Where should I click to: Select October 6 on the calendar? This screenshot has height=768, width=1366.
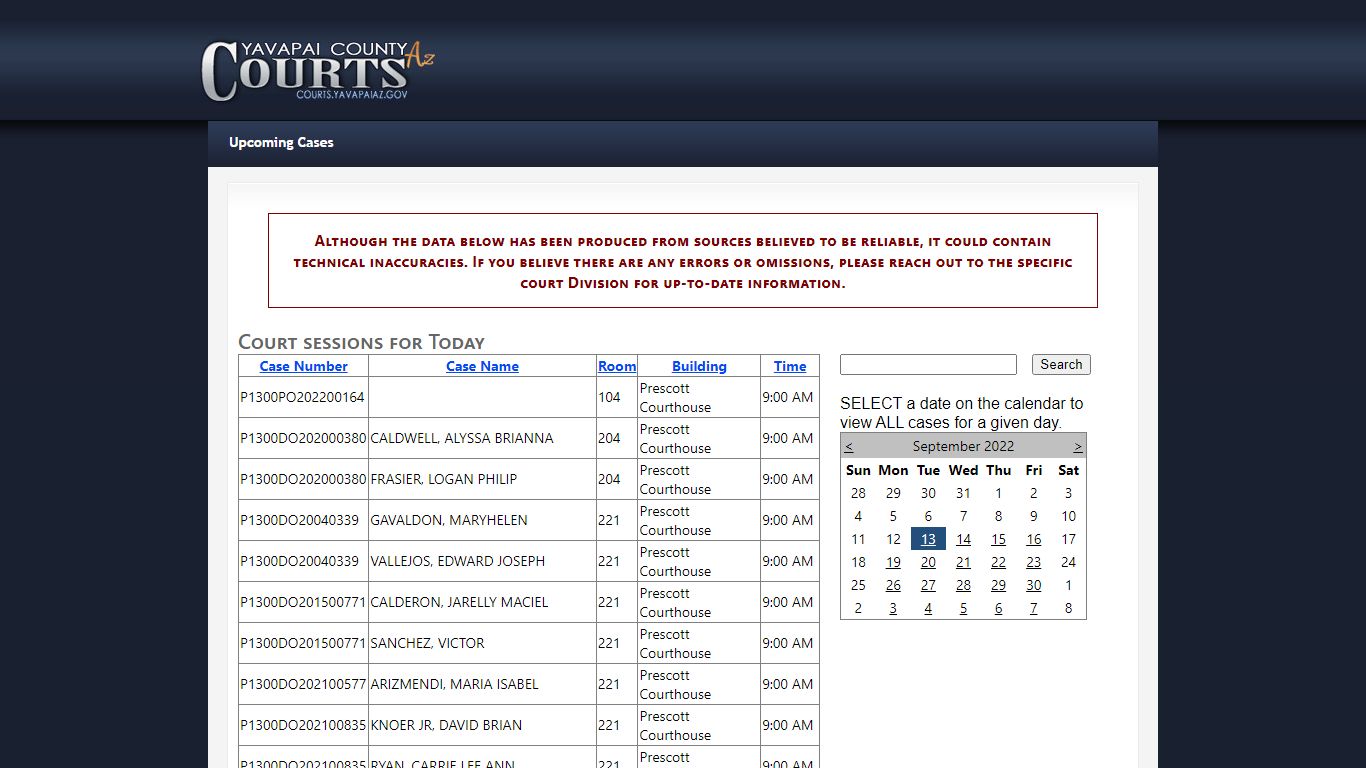998,608
